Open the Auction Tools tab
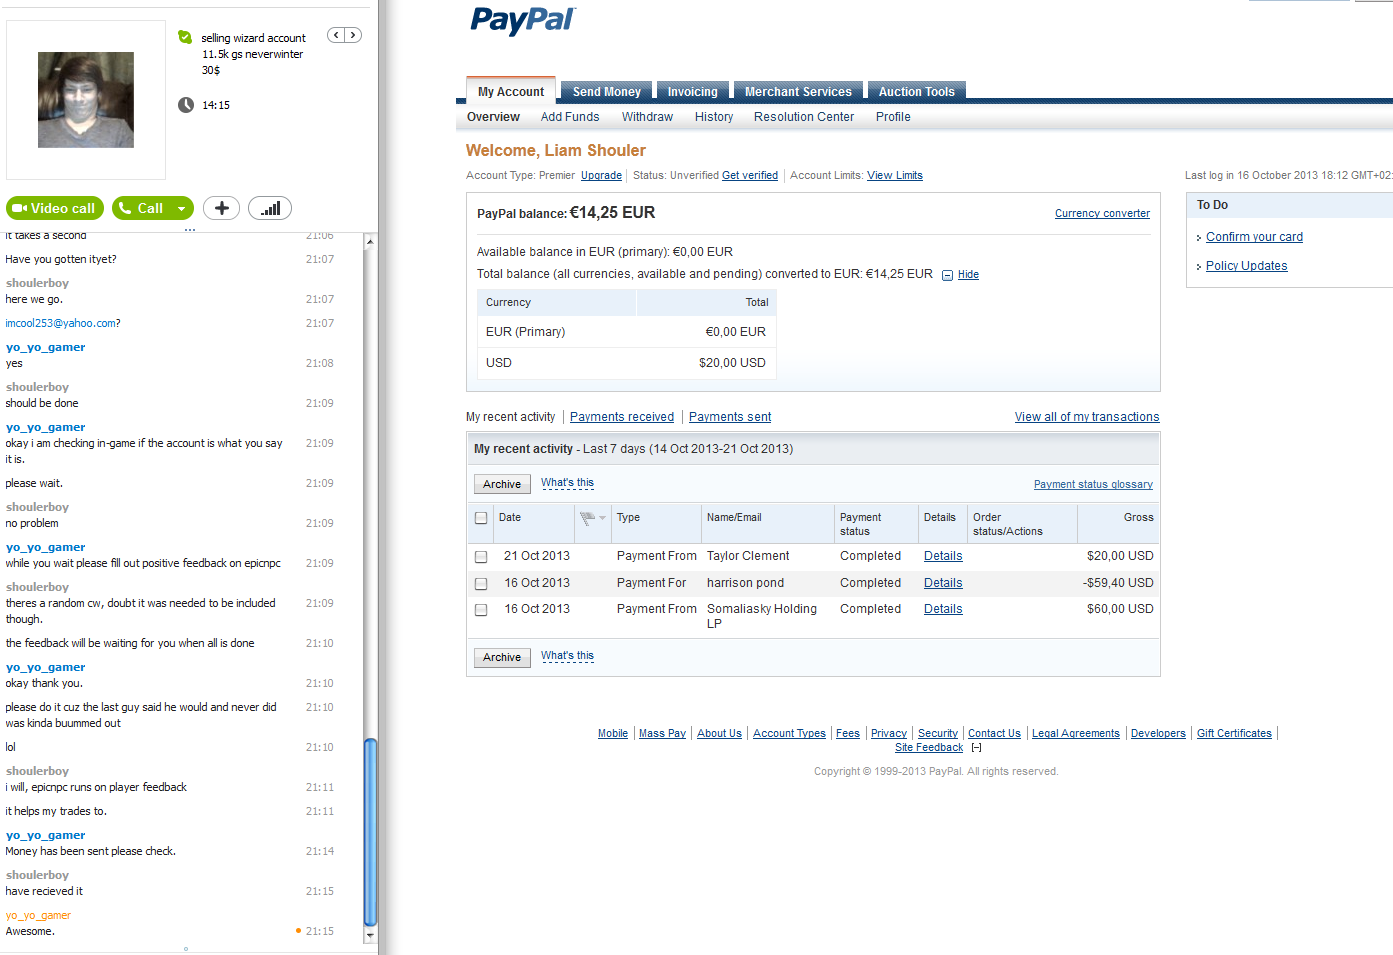The width and height of the screenshot is (1393, 955). 916,91
